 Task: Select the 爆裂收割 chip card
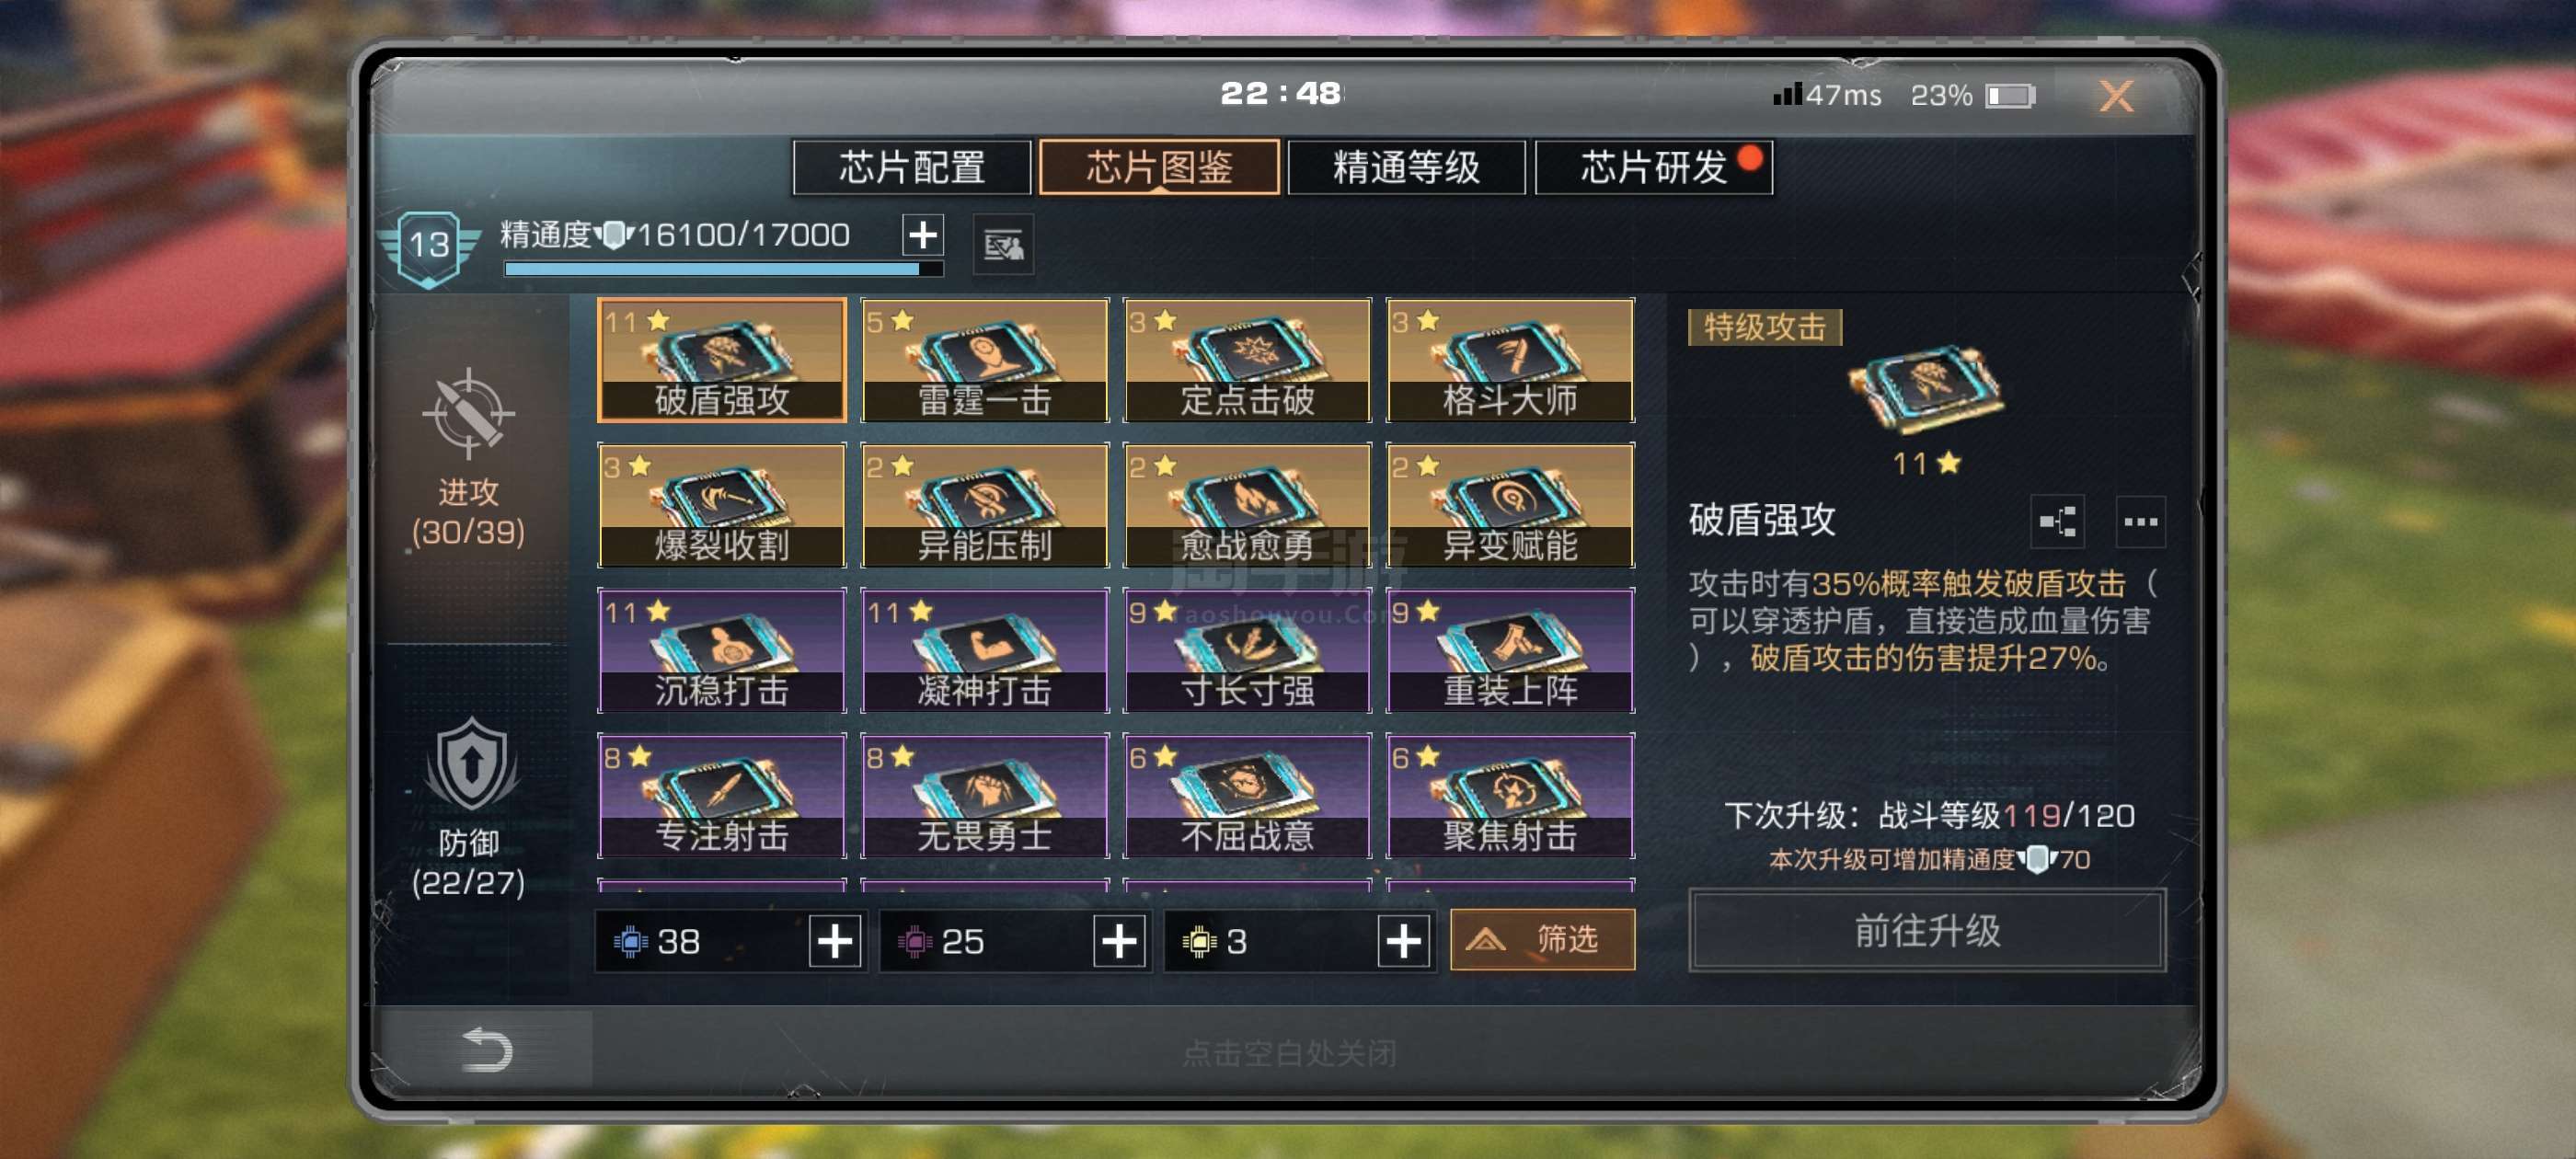pos(721,505)
